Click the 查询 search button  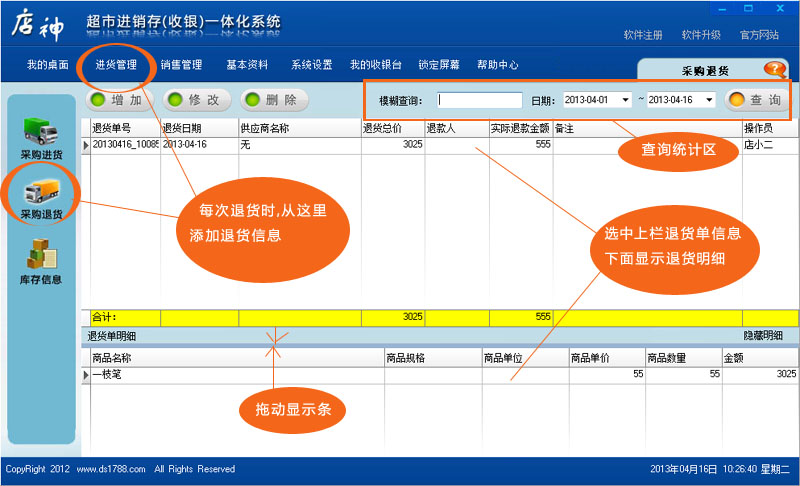coord(757,100)
